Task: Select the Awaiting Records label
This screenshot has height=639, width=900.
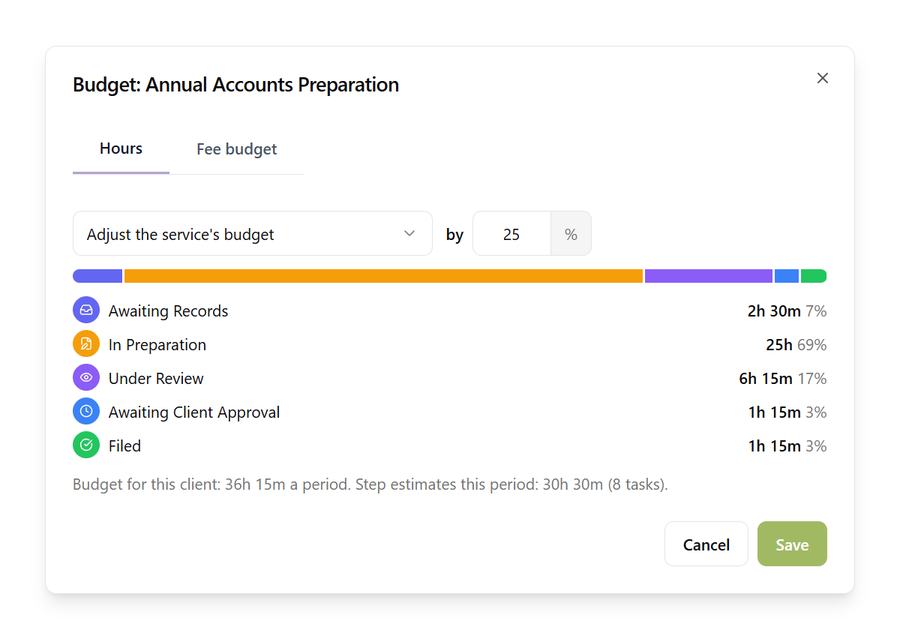Action: [168, 311]
